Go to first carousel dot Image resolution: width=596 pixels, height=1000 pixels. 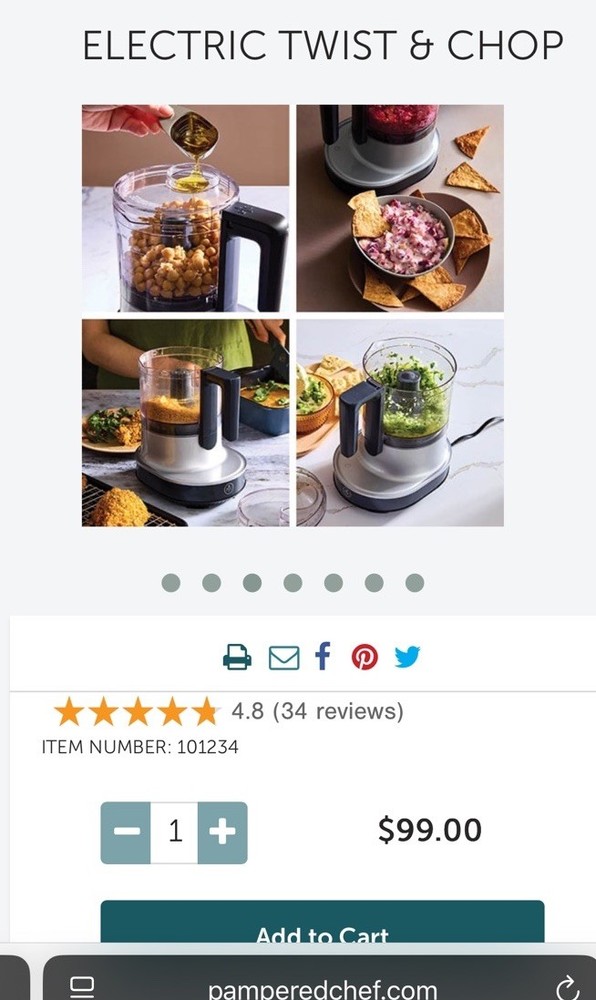(x=171, y=582)
